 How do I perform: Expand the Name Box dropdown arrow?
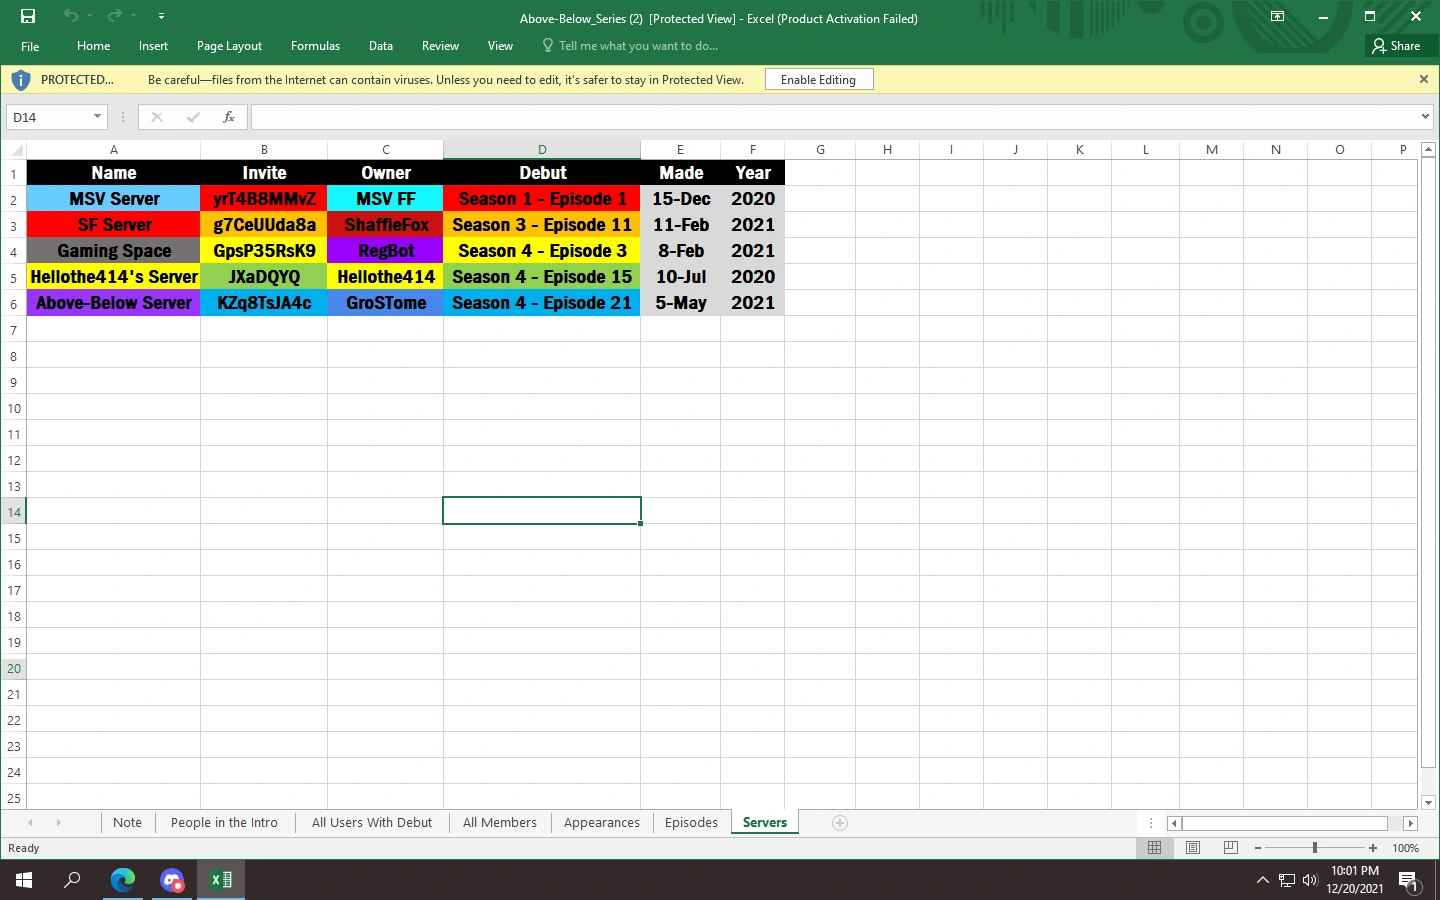point(97,117)
